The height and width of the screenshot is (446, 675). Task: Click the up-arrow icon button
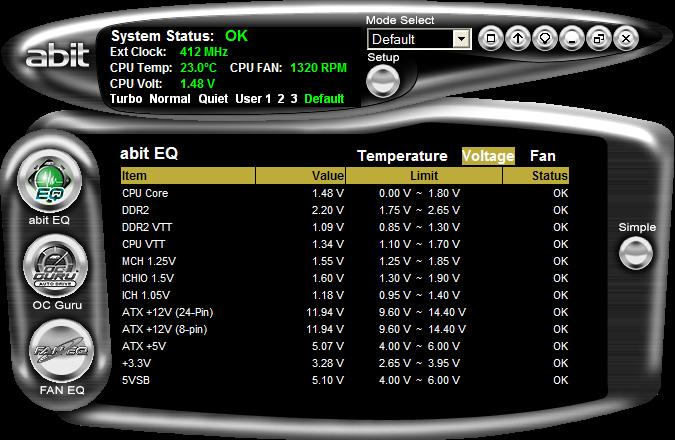pyautogui.click(x=518, y=39)
